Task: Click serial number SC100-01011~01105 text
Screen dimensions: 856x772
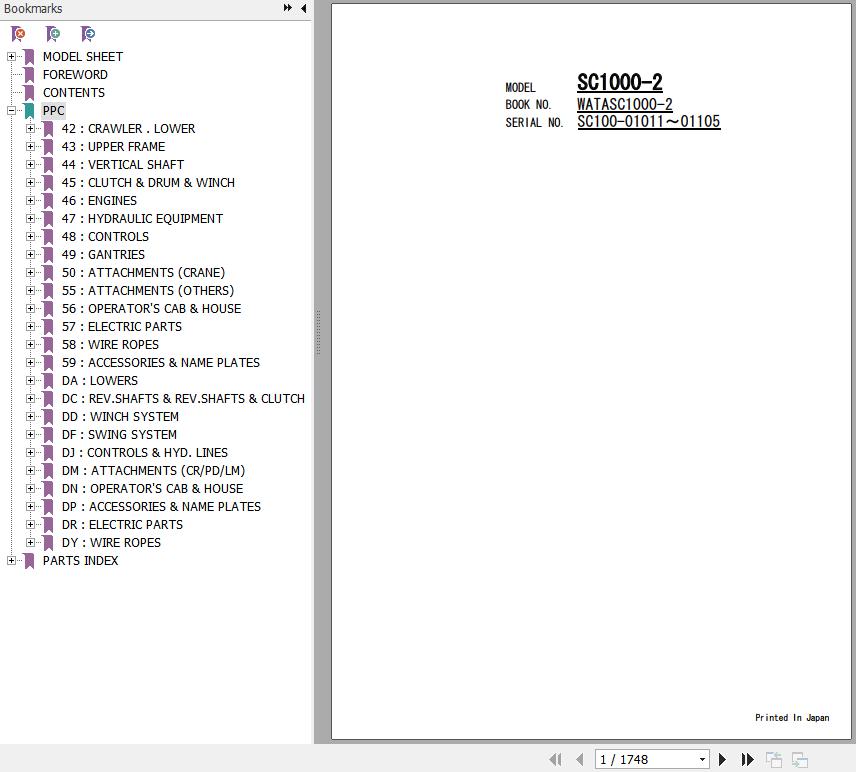Action: pos(649,121)
